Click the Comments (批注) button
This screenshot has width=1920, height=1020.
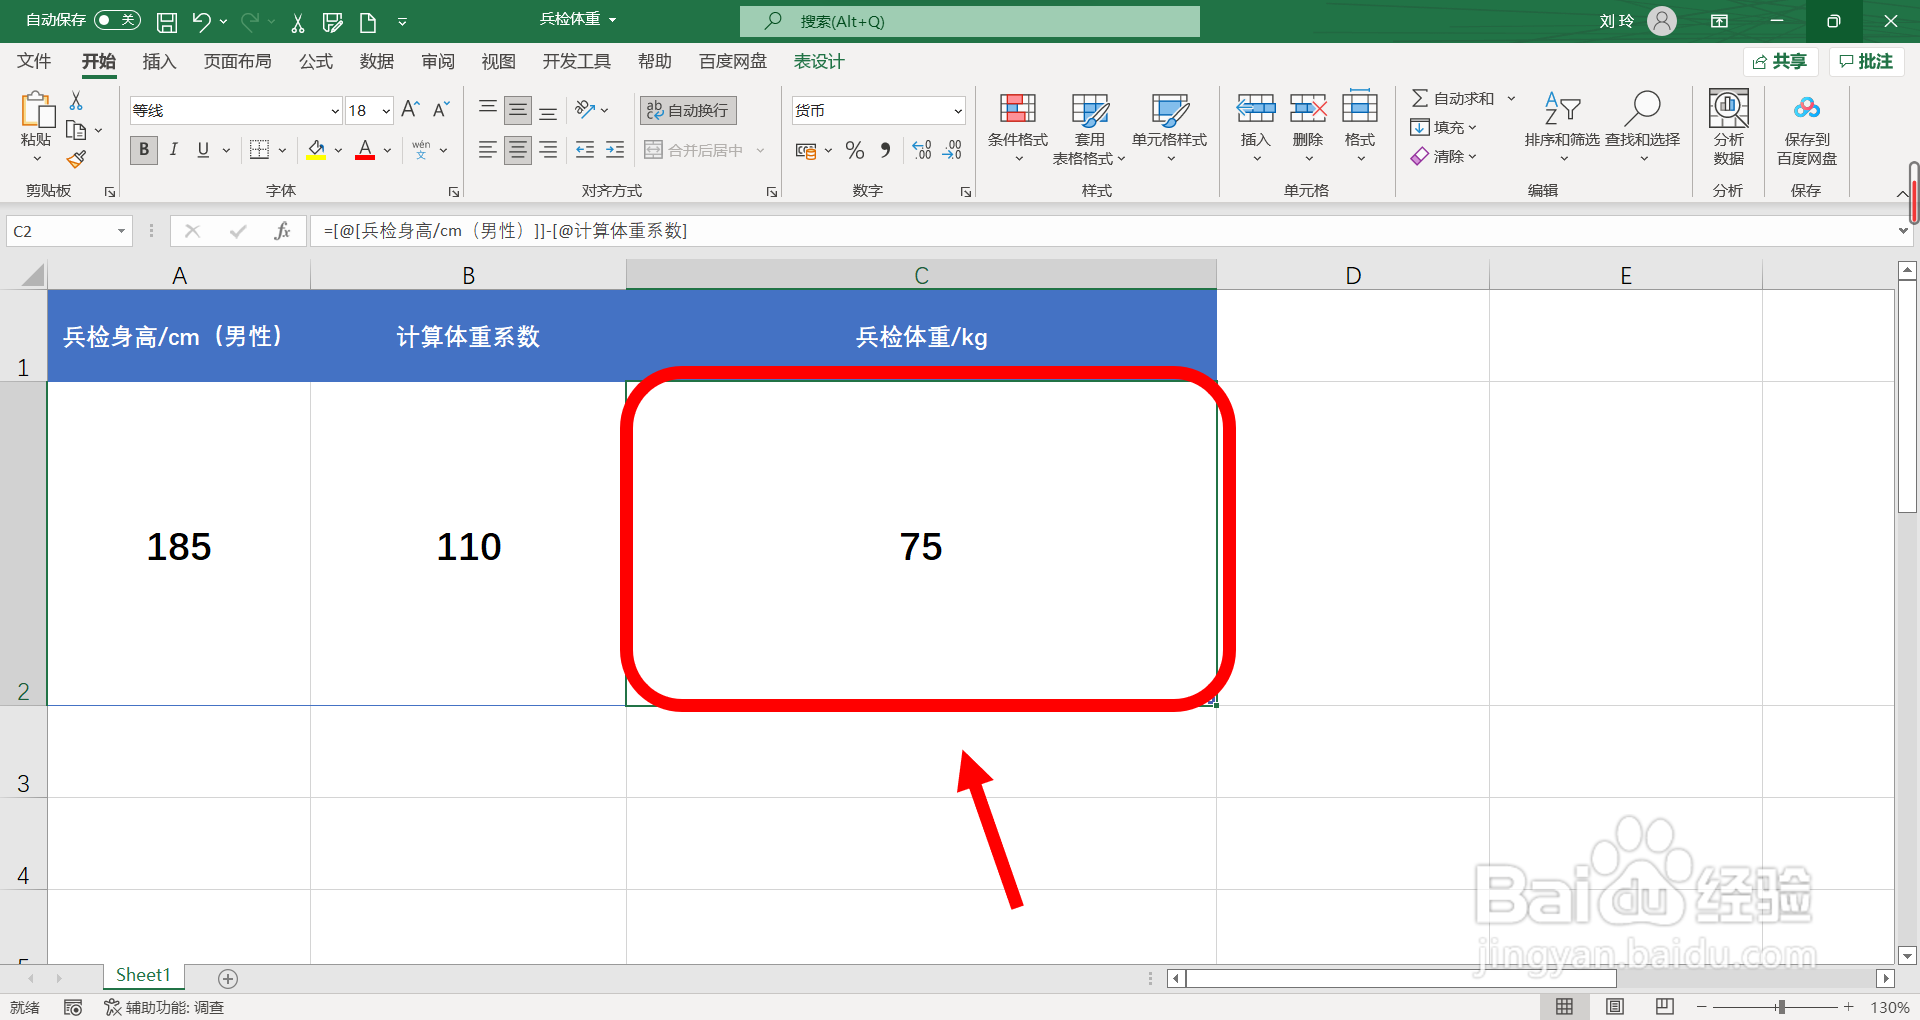pos(1866,61)
